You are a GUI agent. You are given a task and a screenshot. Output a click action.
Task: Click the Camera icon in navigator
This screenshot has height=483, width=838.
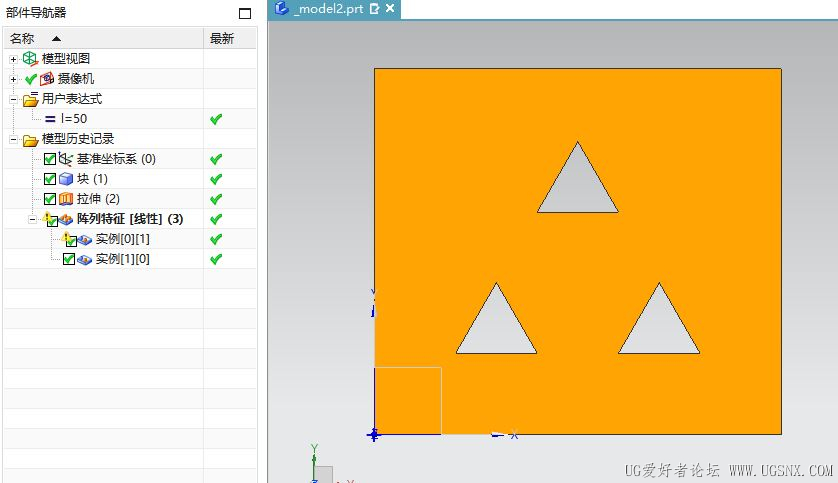tap(47, 79)
